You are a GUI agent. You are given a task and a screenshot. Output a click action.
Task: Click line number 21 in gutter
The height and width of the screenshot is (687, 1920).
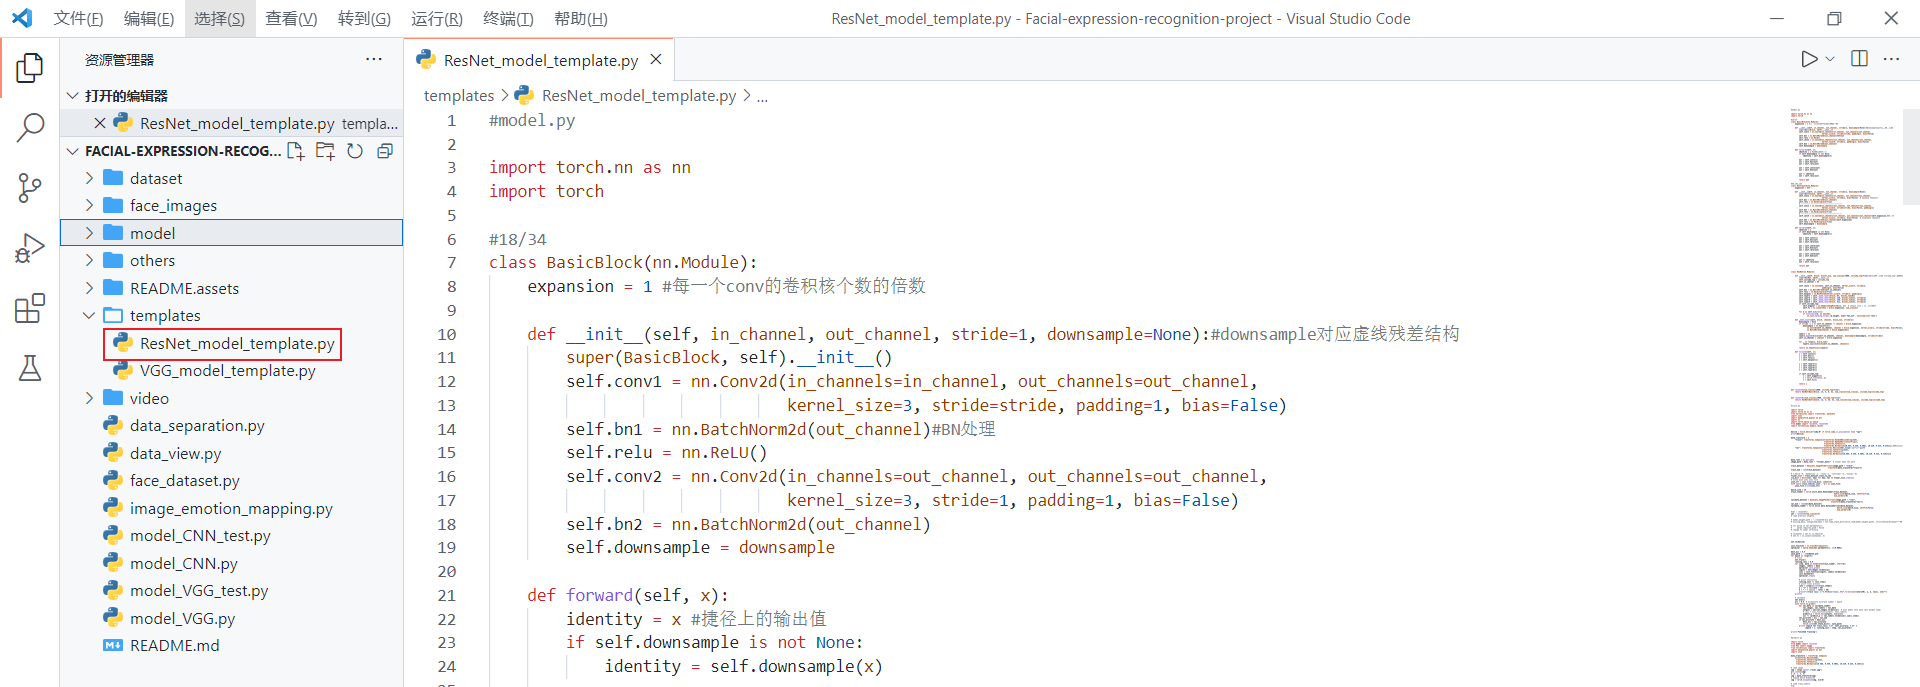(x=446, y=595)
